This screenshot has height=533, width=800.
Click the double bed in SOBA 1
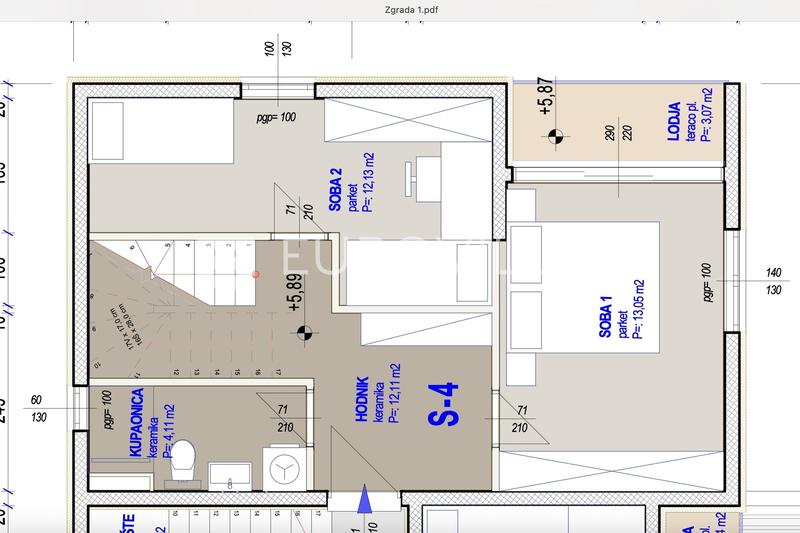coord(583,288)
